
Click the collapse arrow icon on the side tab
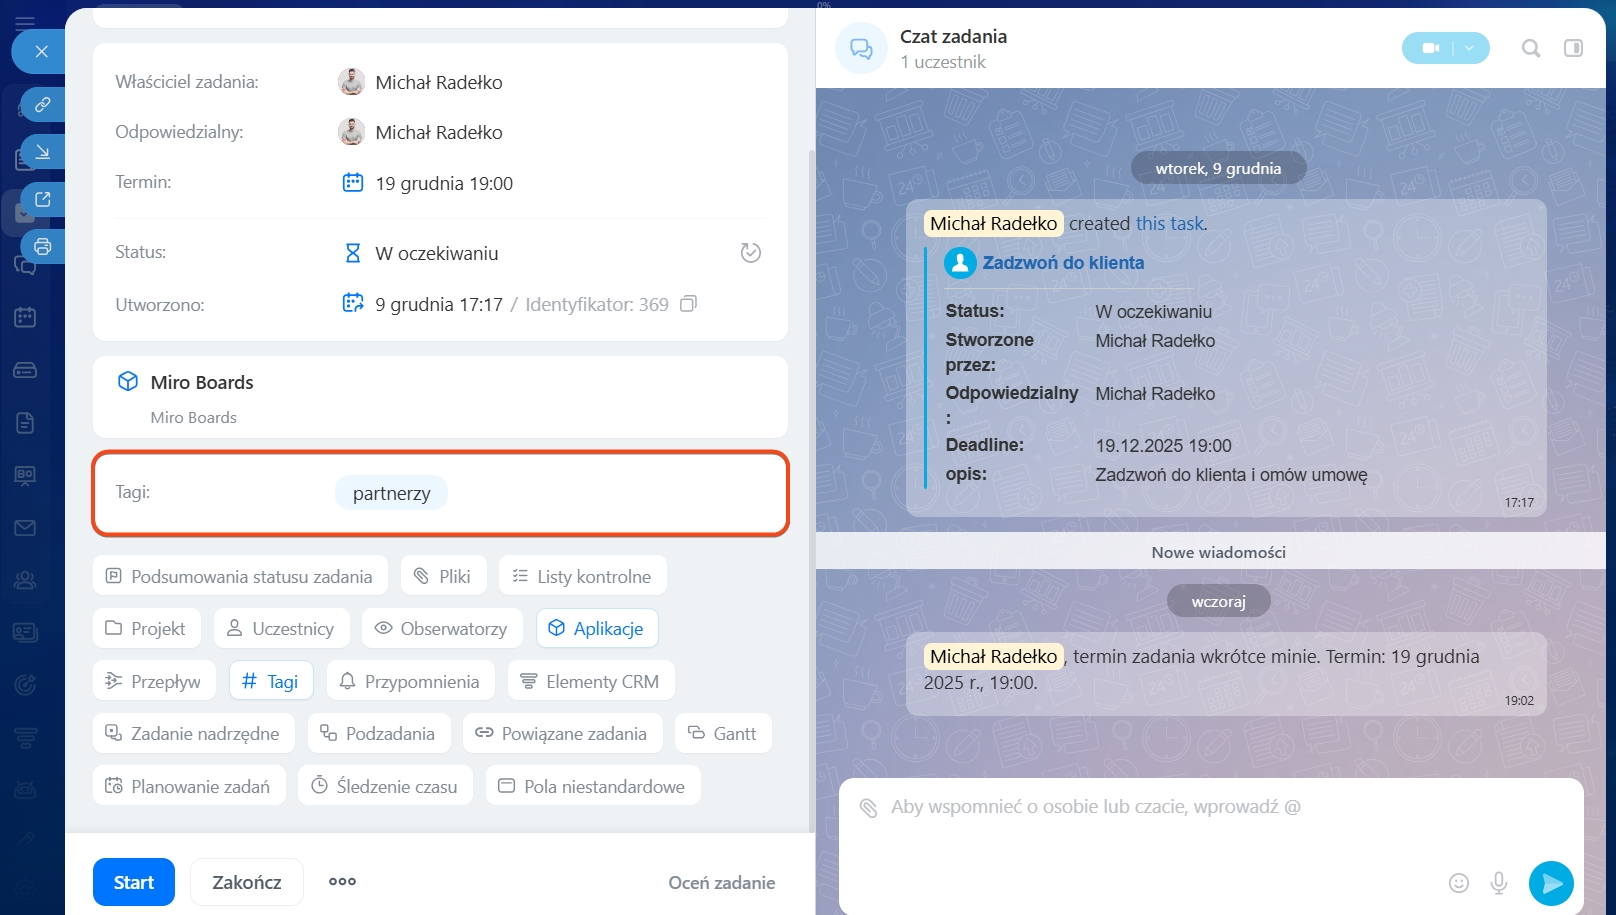tap(43, 152)
